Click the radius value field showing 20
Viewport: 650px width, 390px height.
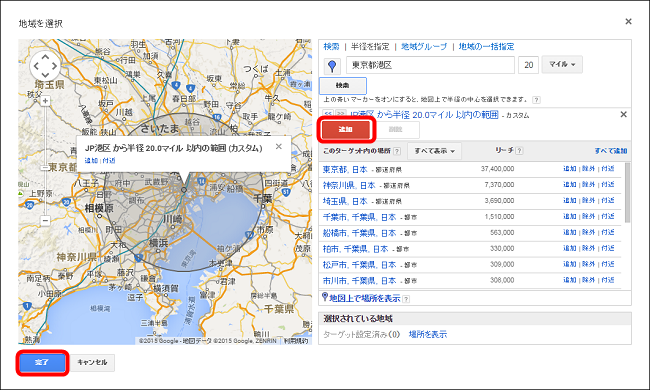(x=529, y=65)
